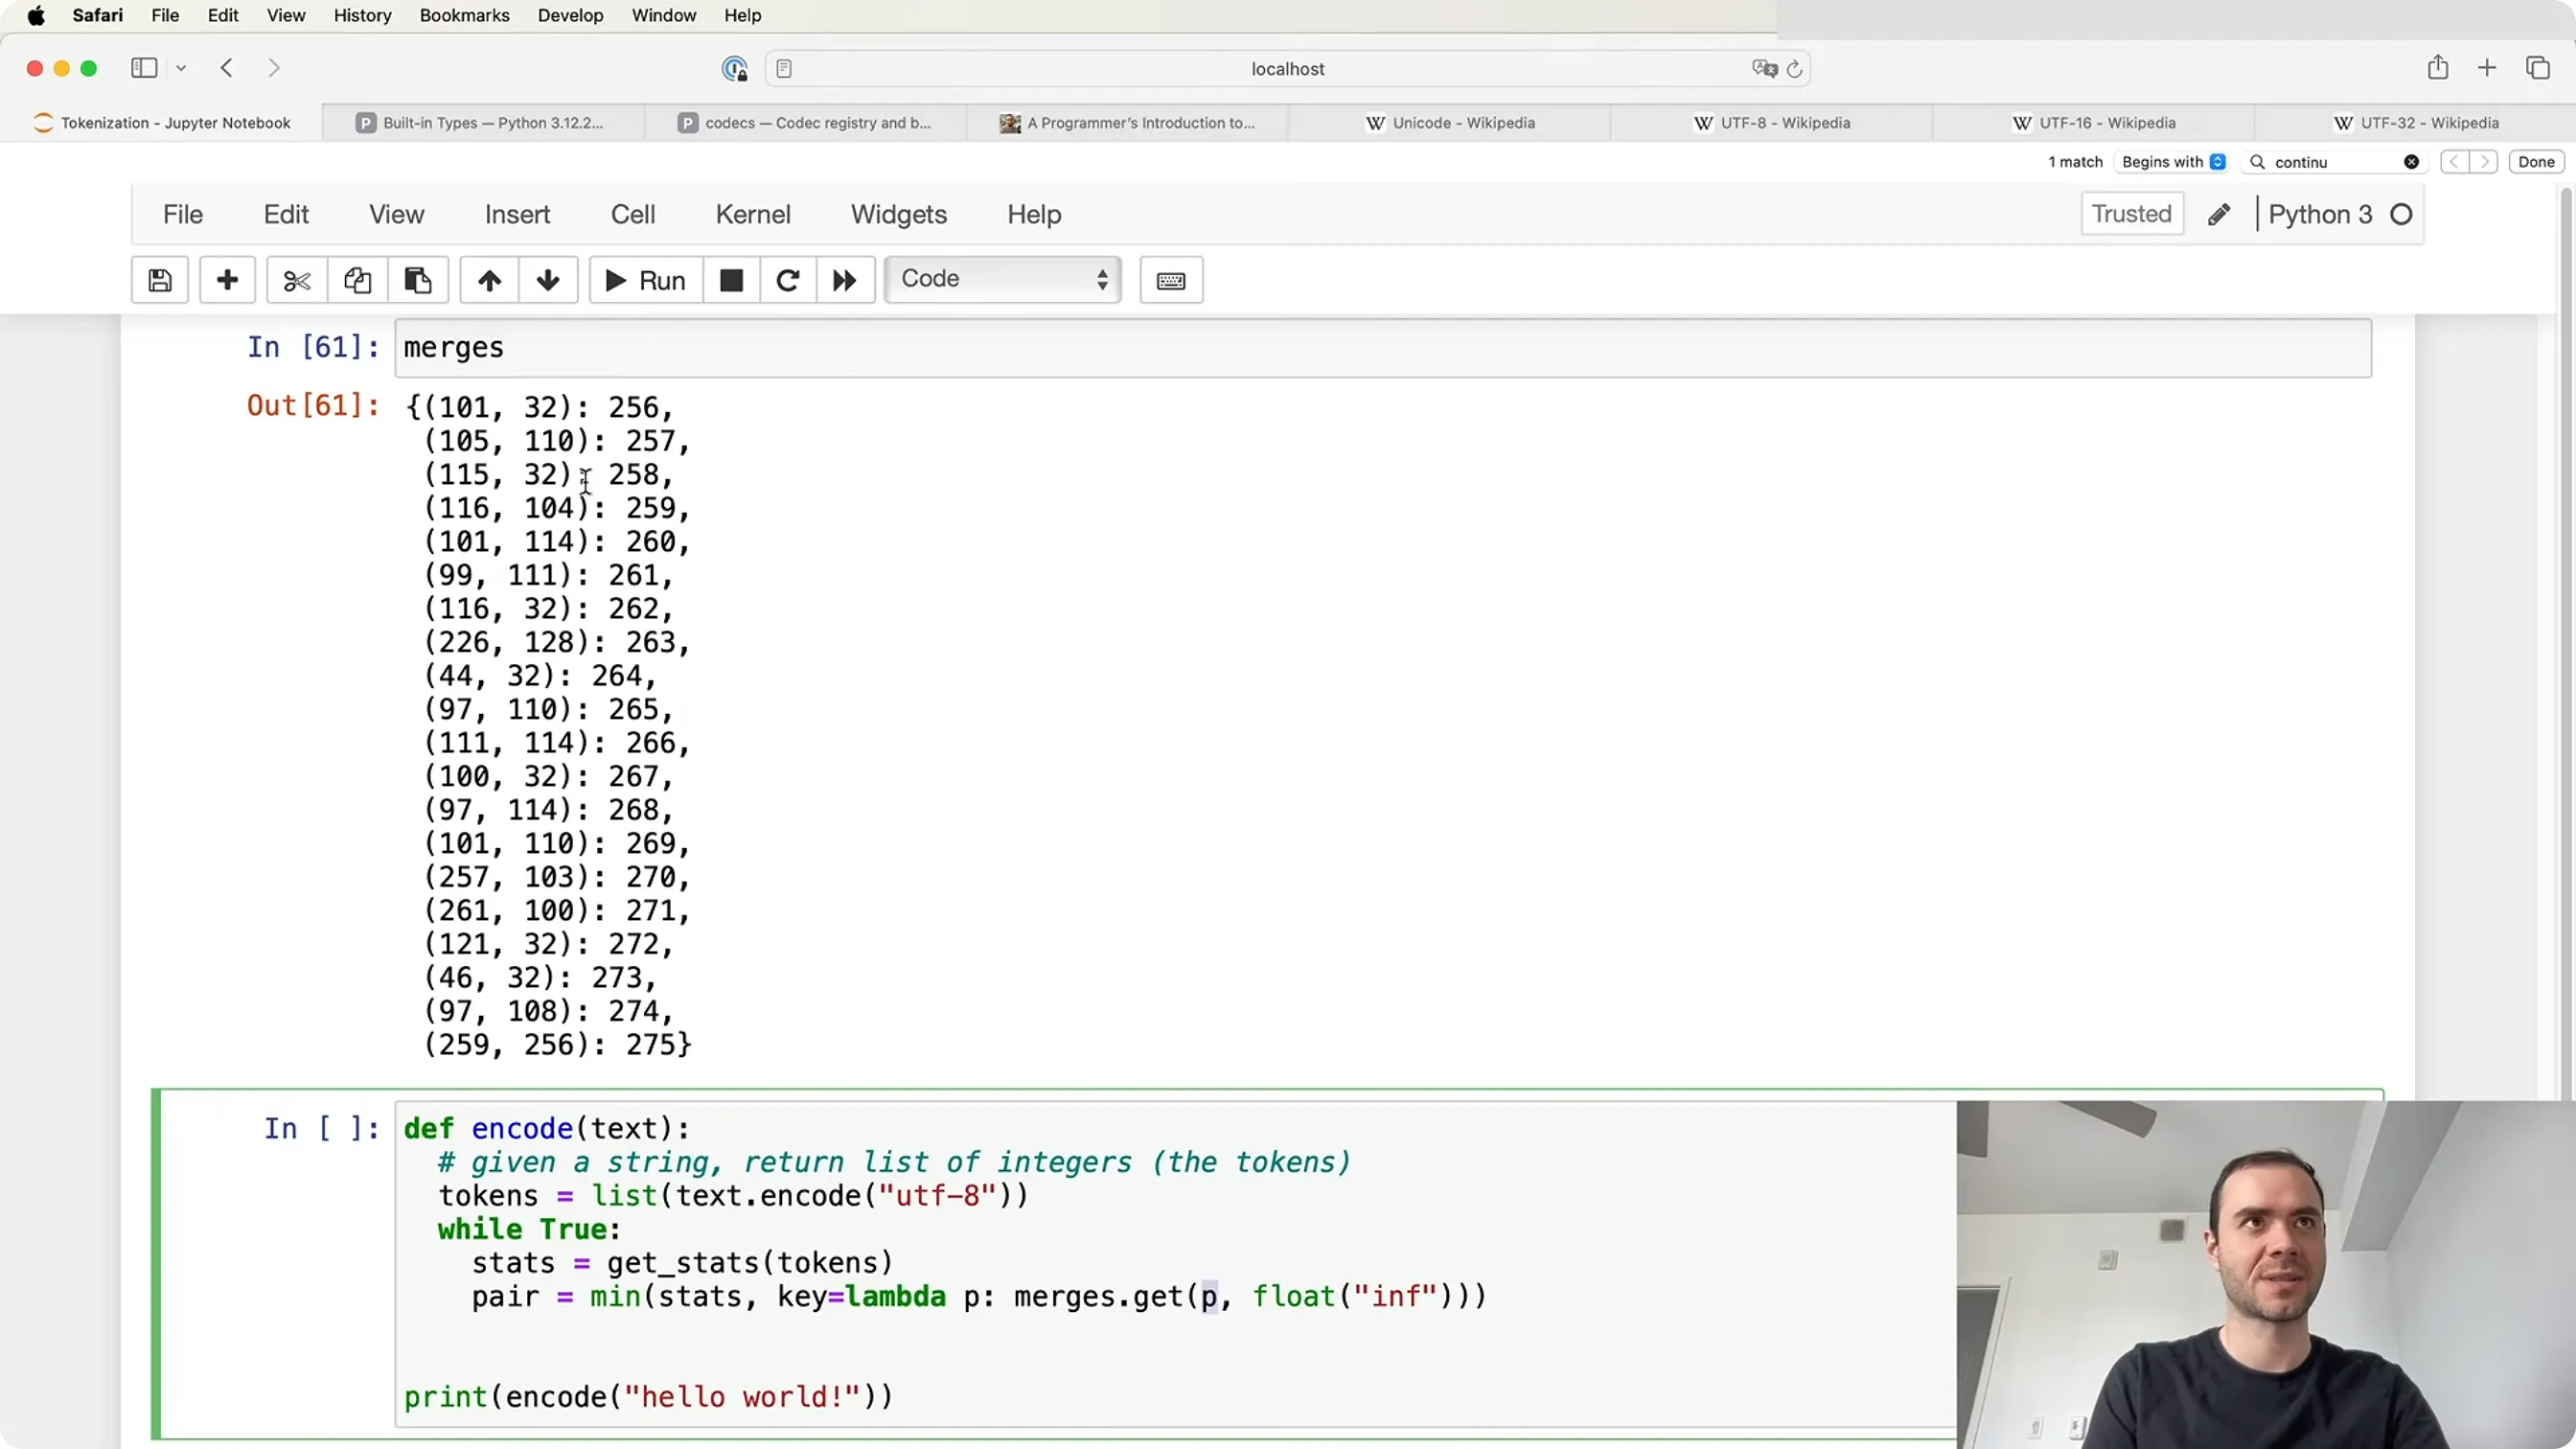2576x1449 pixels.
Task: Click the Trusted notebook button
Action: click(x=2132, y=214)
